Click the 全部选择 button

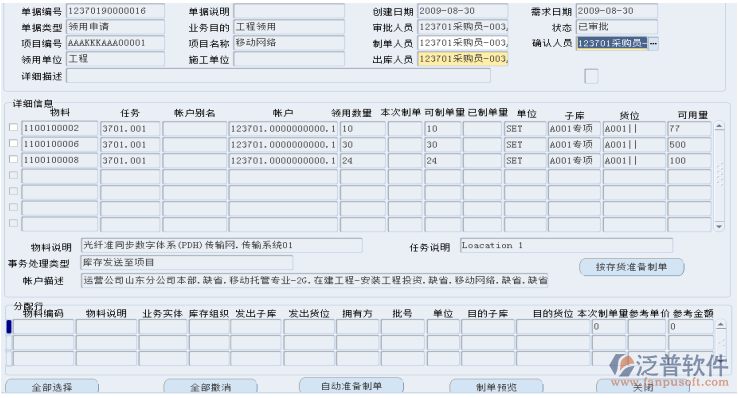click(x=52, y=387)
